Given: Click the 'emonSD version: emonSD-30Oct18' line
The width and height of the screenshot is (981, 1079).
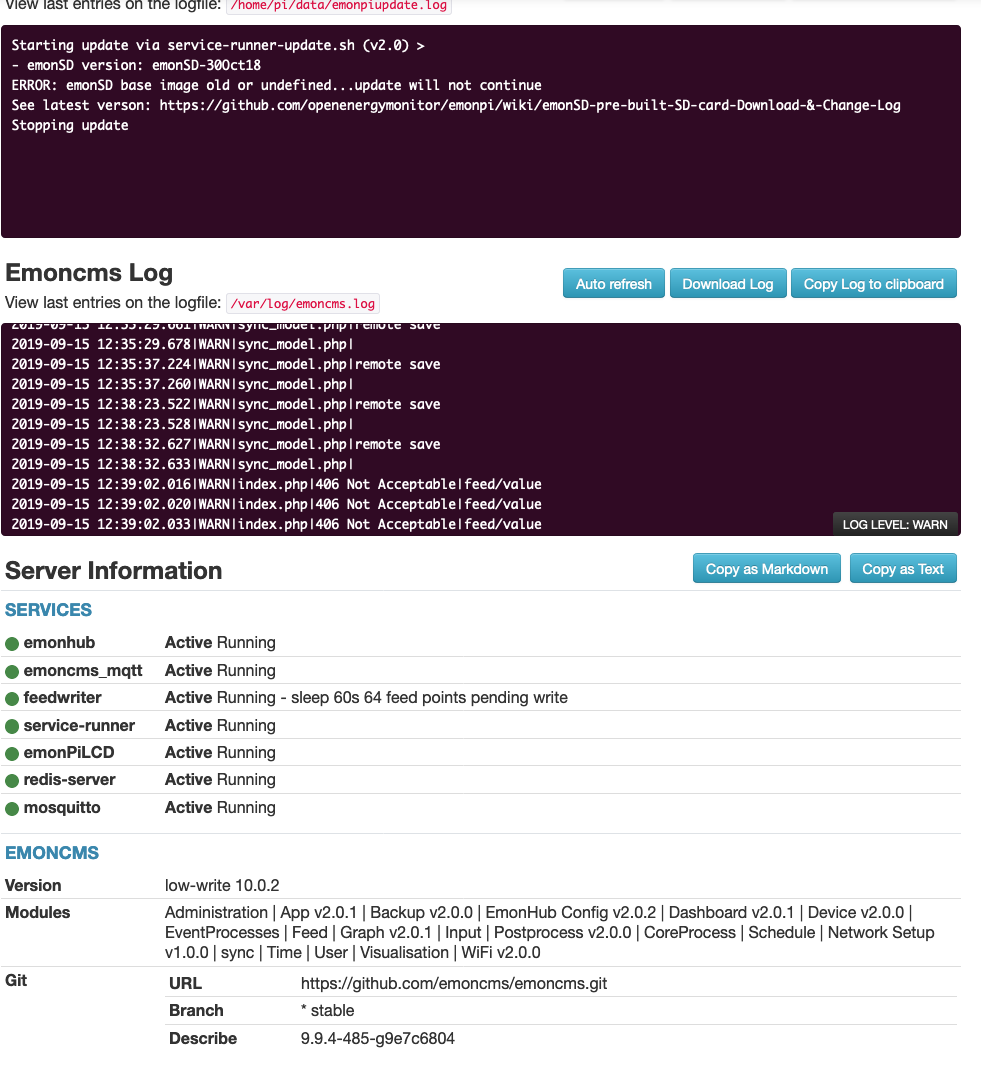Looking at the screenshot, I should pyautogui.click(x=136, y=65).
